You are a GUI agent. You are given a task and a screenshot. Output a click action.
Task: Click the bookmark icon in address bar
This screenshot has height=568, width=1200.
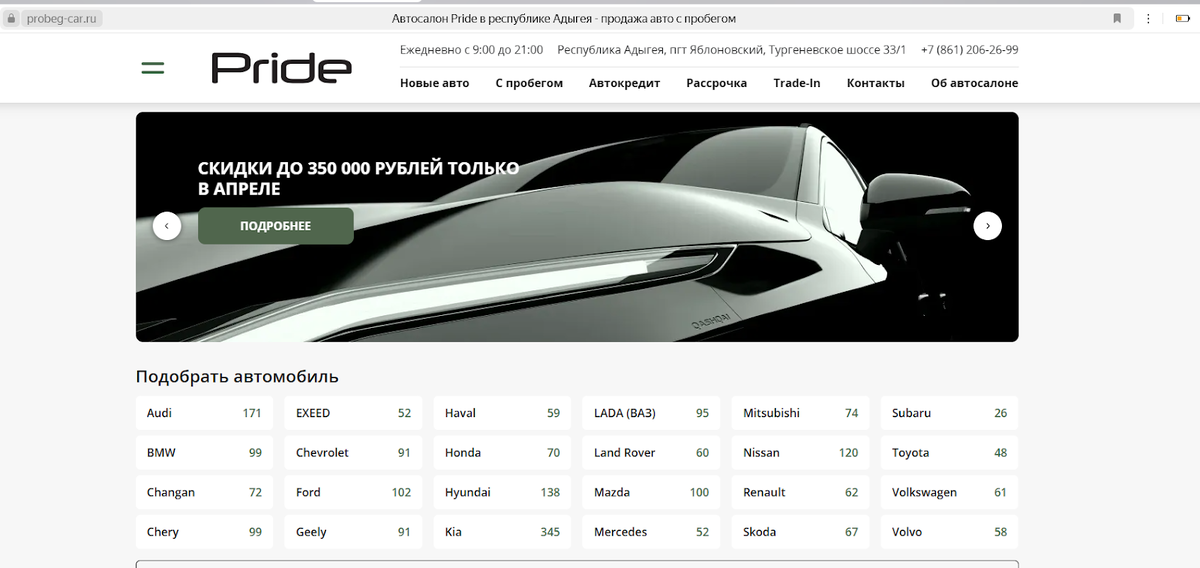pyautogui.click(x=1117, y=18)
